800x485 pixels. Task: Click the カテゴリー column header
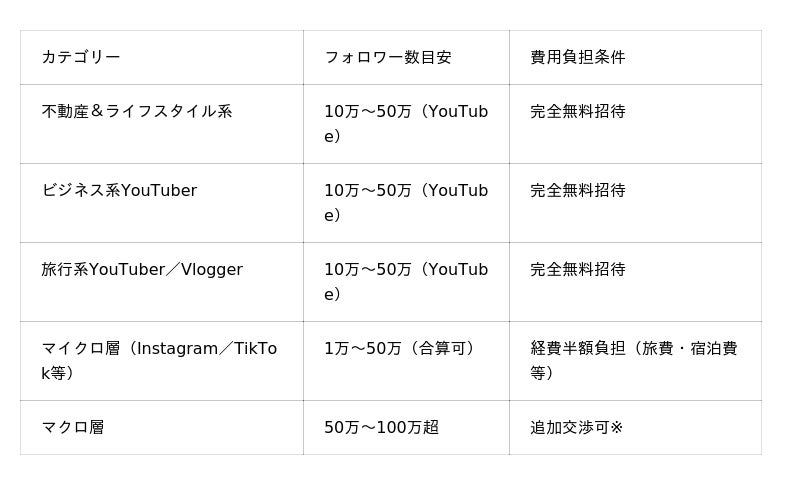81,57
